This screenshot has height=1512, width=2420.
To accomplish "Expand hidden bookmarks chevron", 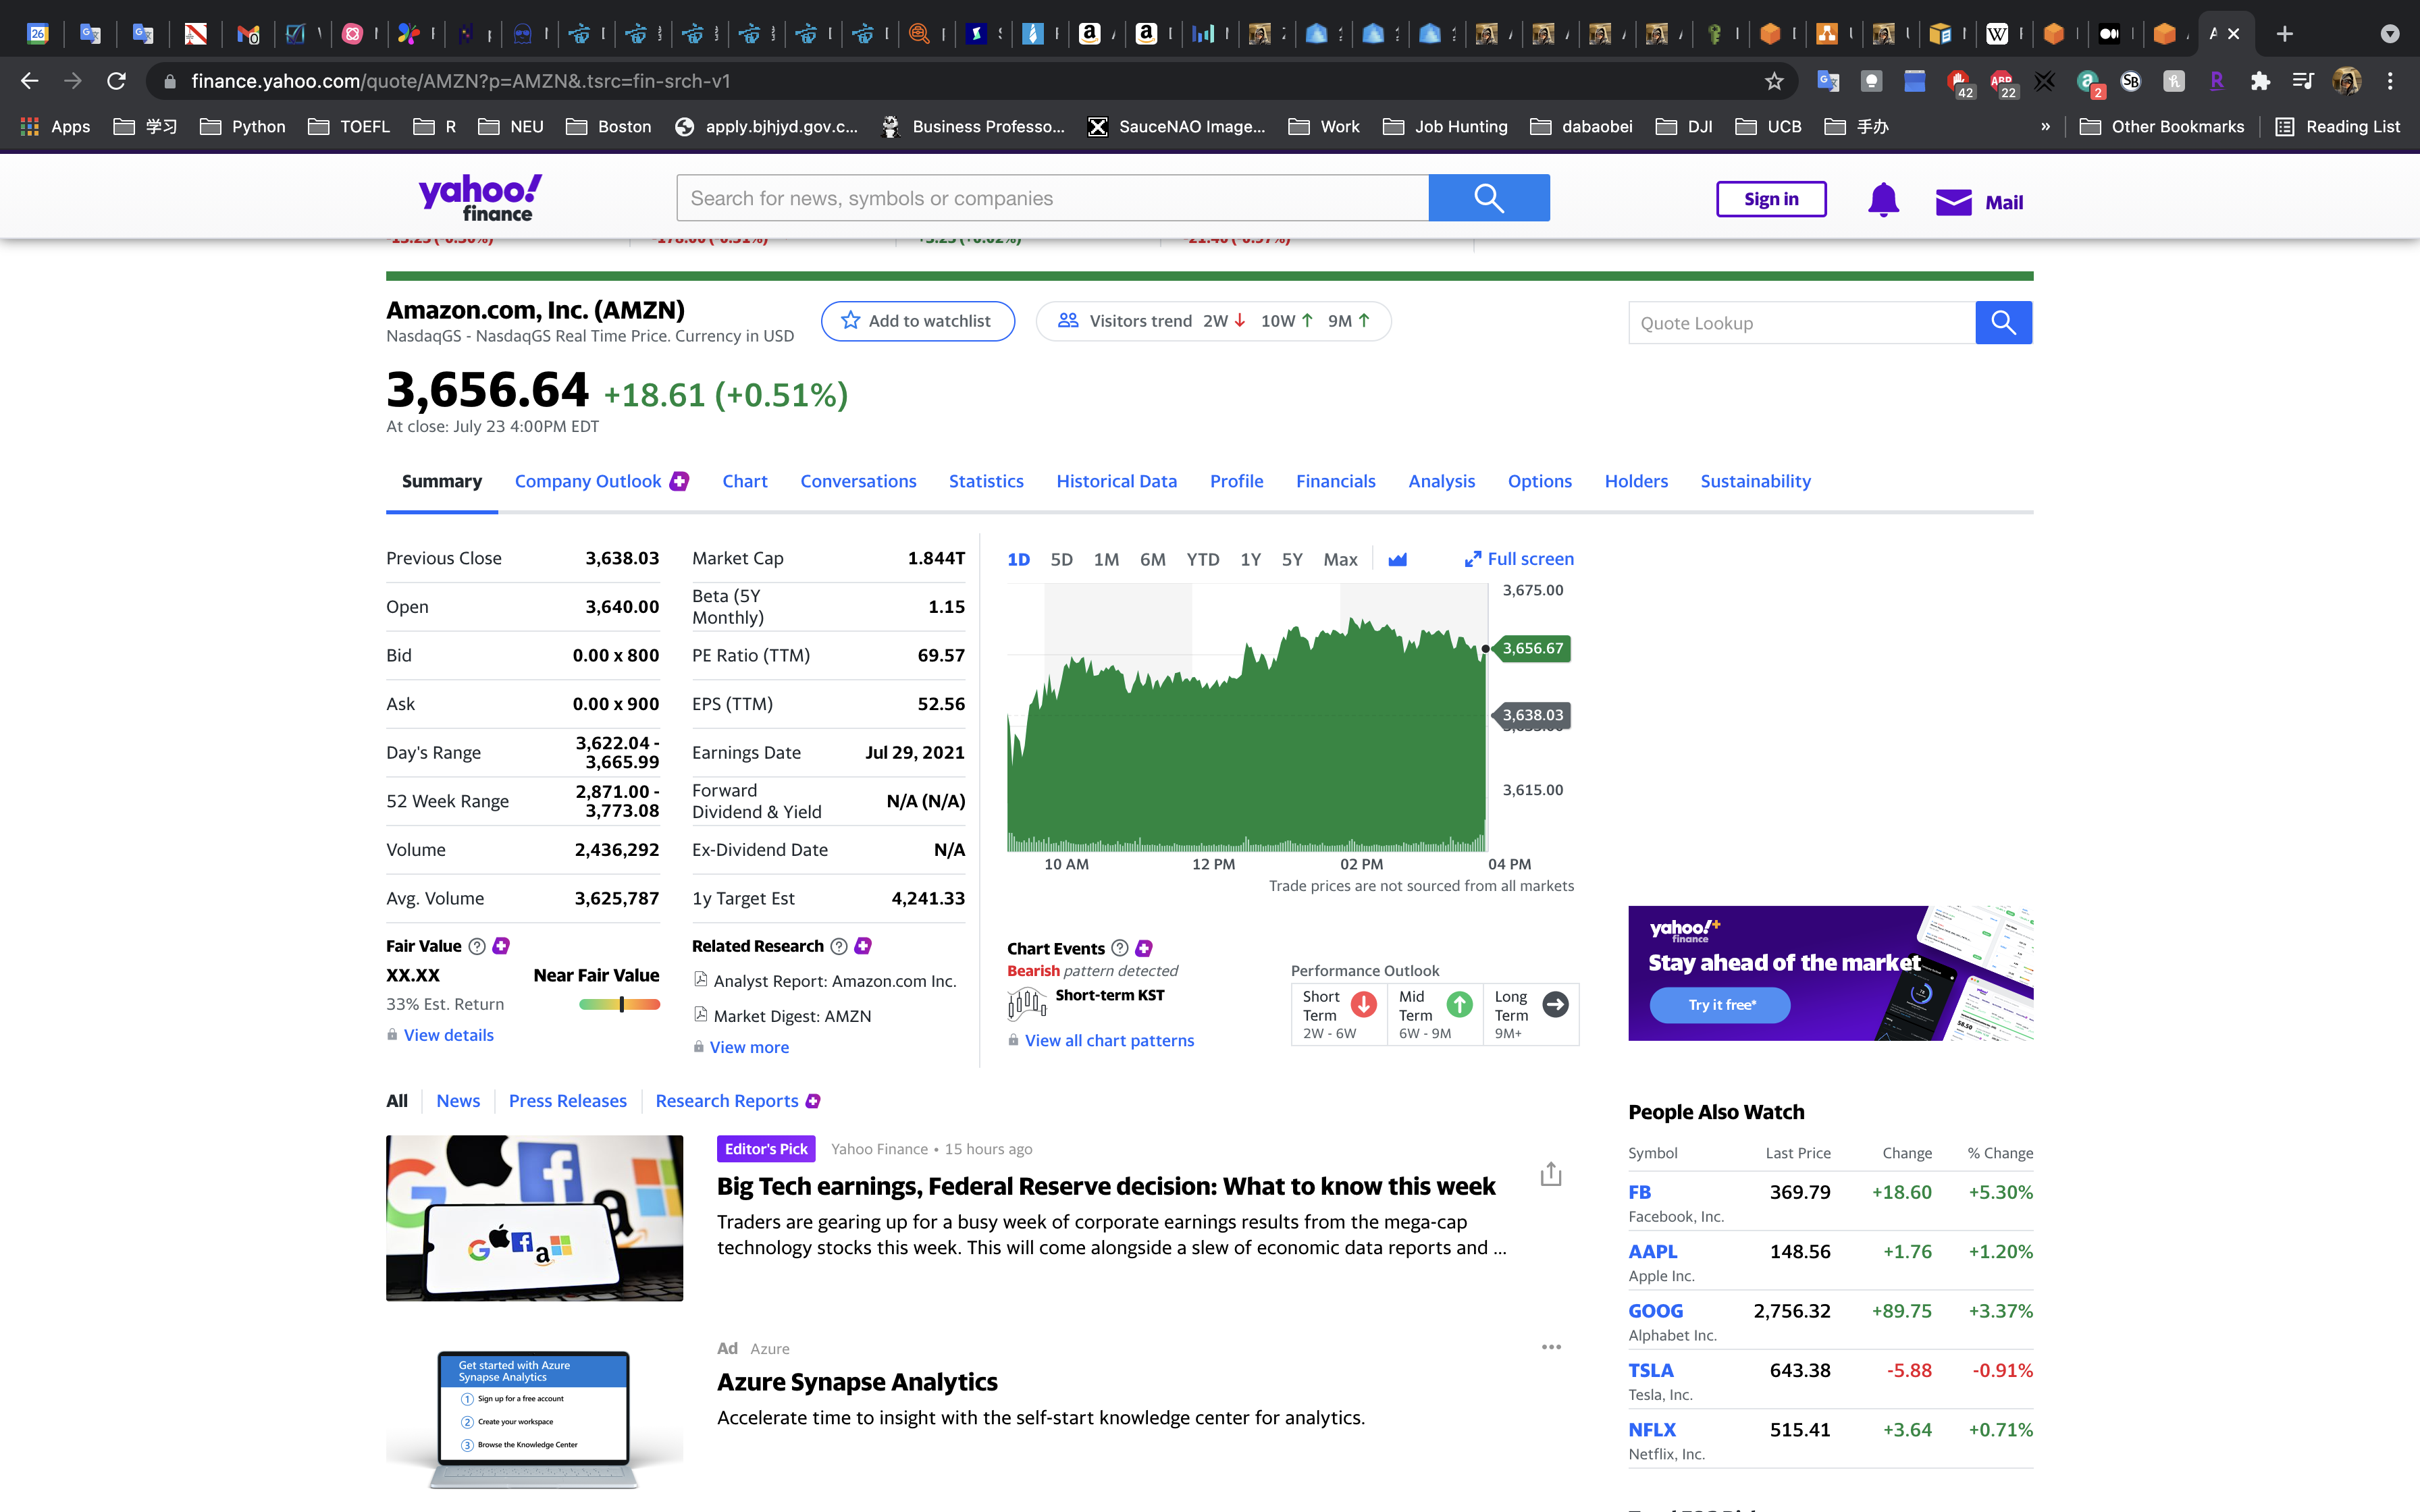I will (2045, 127).
